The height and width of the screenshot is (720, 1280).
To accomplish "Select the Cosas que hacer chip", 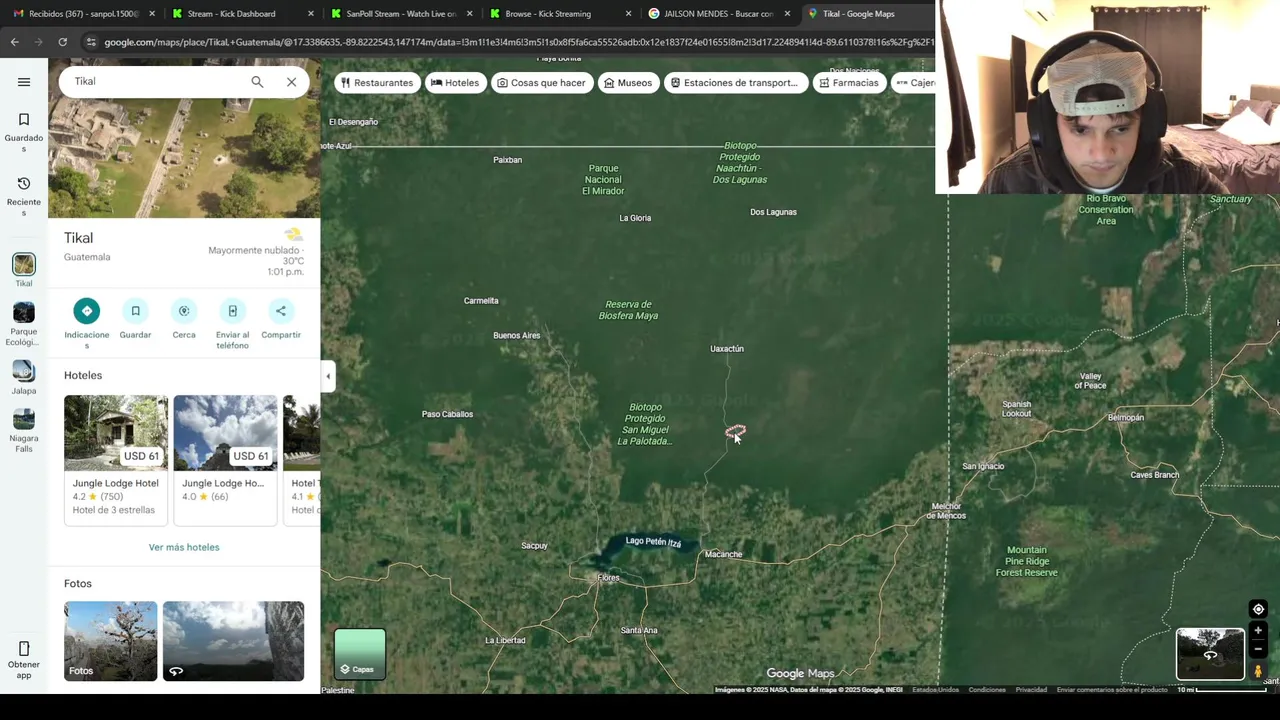I will click(542, 83).
